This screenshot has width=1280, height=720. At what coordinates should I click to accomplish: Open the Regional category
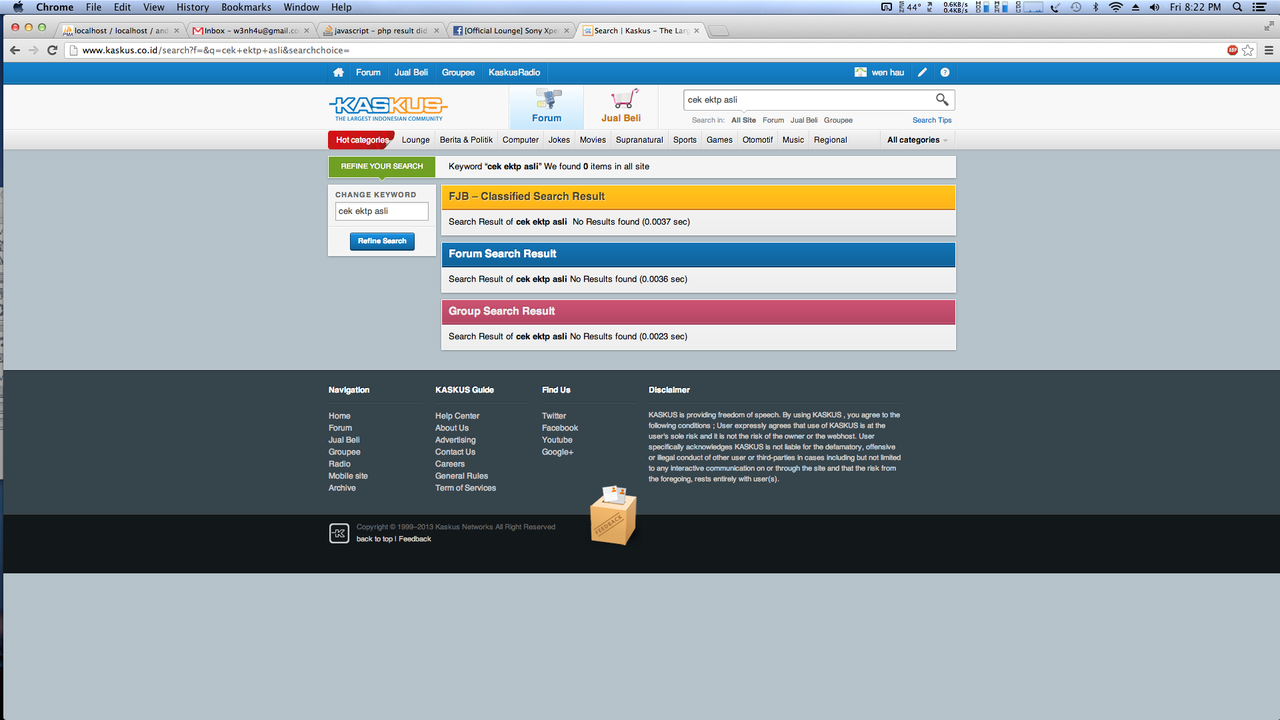click(830, 140)
